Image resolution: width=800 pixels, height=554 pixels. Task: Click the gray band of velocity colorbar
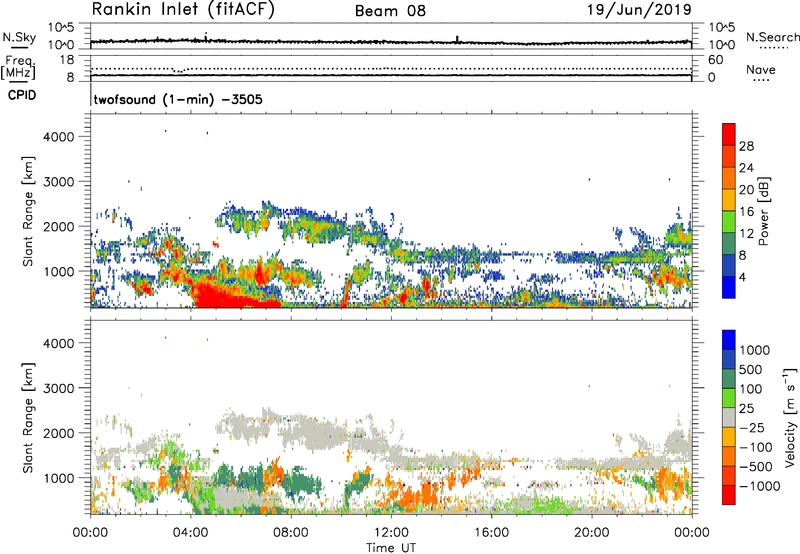[729, 417]
